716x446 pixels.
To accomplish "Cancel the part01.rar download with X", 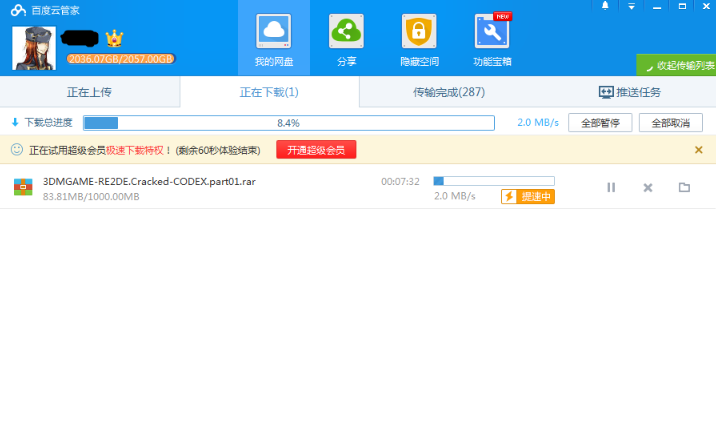I will point(648,187).
